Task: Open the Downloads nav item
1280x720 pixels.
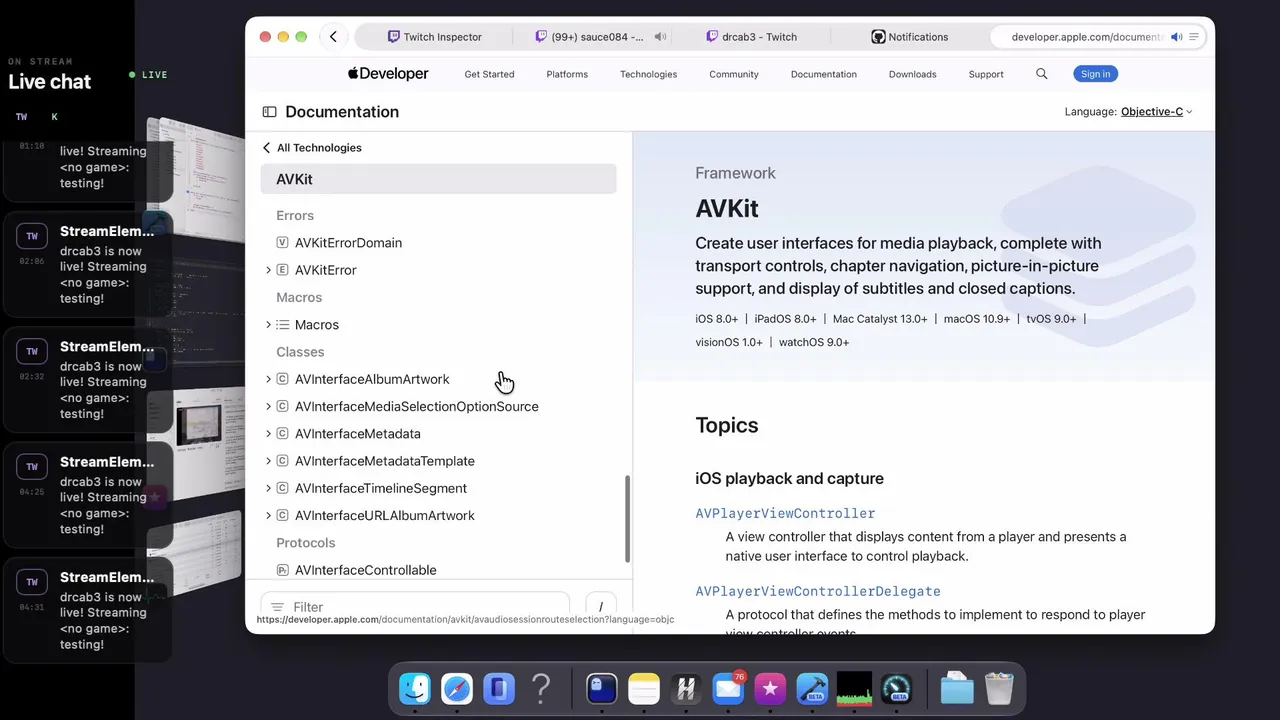Action: (913, 74)
